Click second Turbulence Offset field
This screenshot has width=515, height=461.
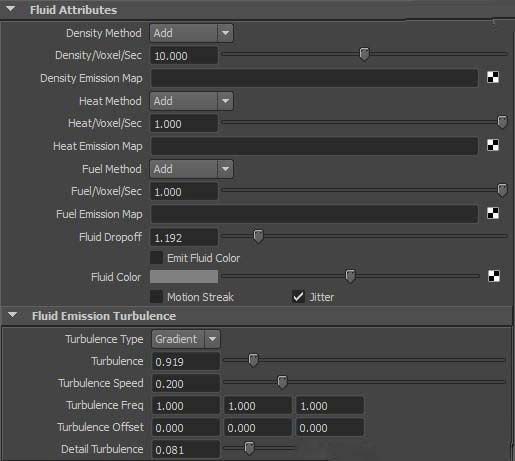point(258,428)
